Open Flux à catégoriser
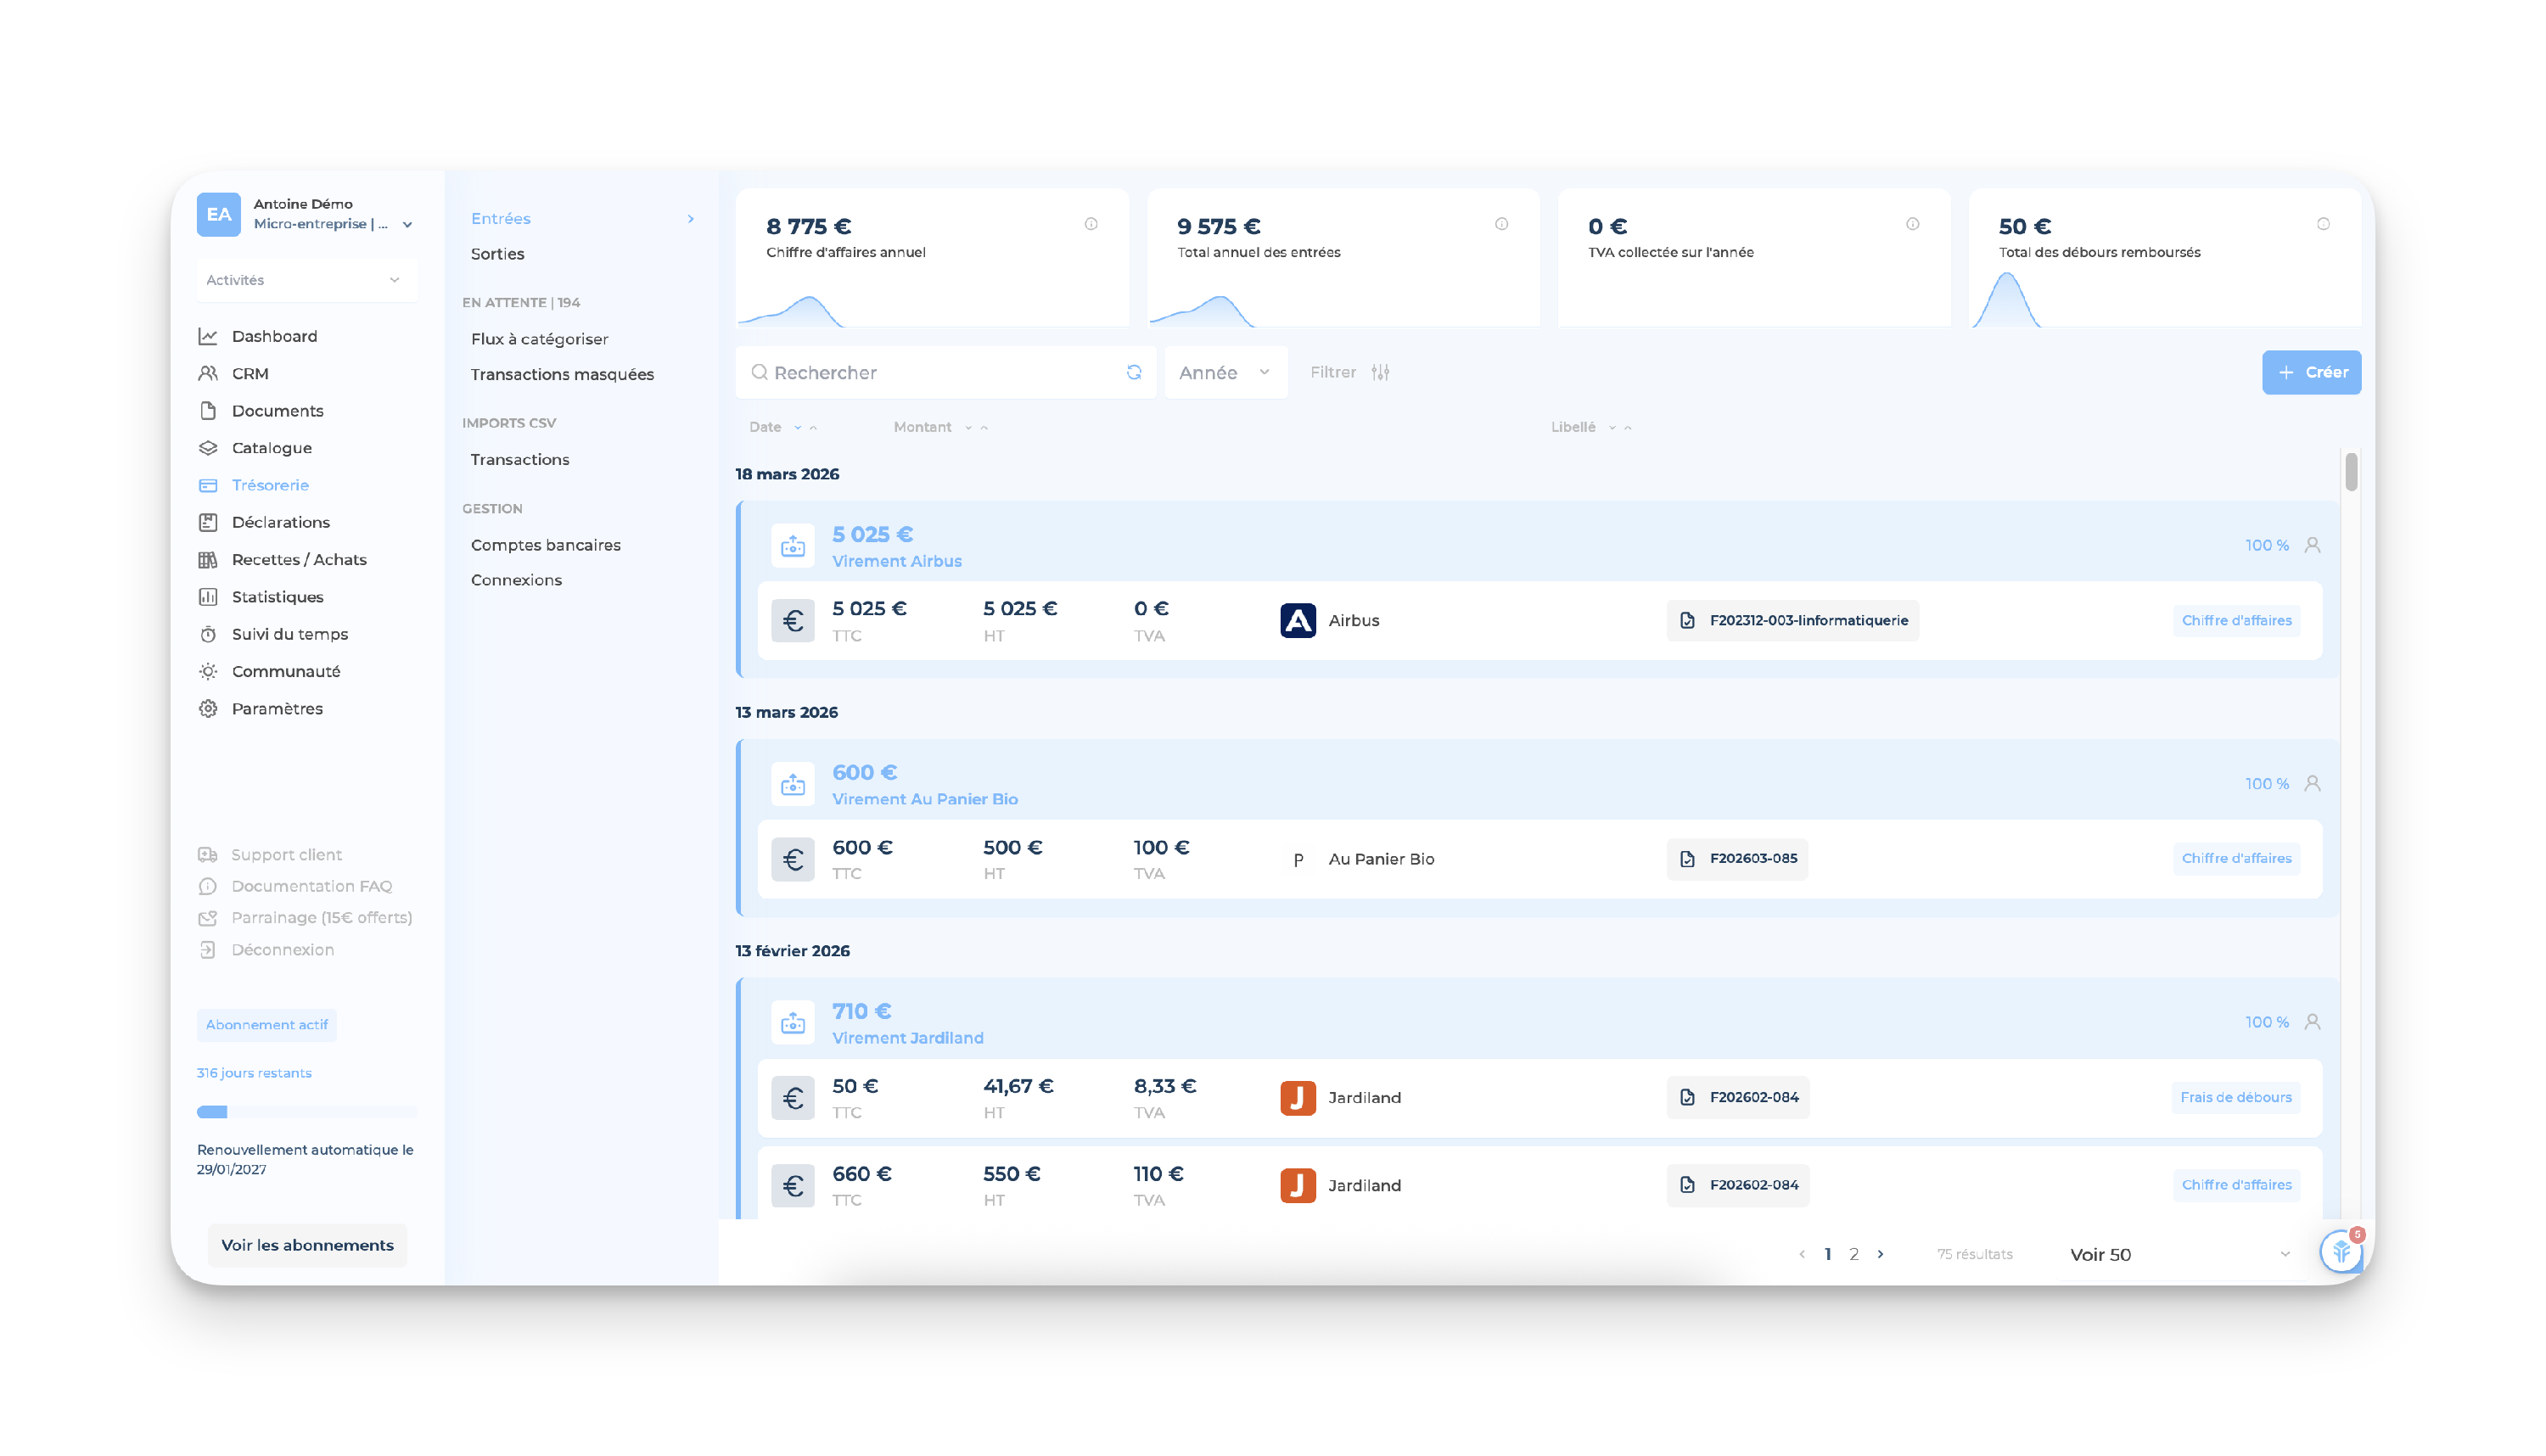Screen dimensions: 2546x1456 539,339
